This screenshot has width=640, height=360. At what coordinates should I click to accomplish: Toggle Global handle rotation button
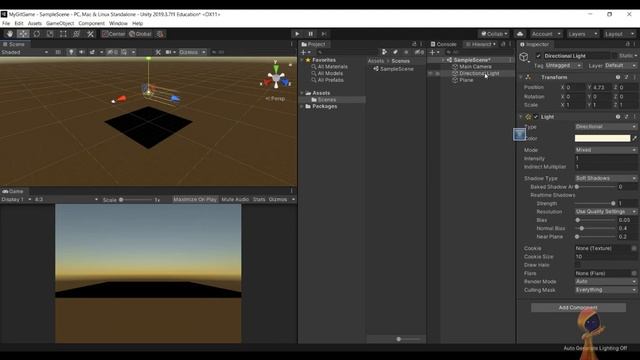click(x=140, y=34)
